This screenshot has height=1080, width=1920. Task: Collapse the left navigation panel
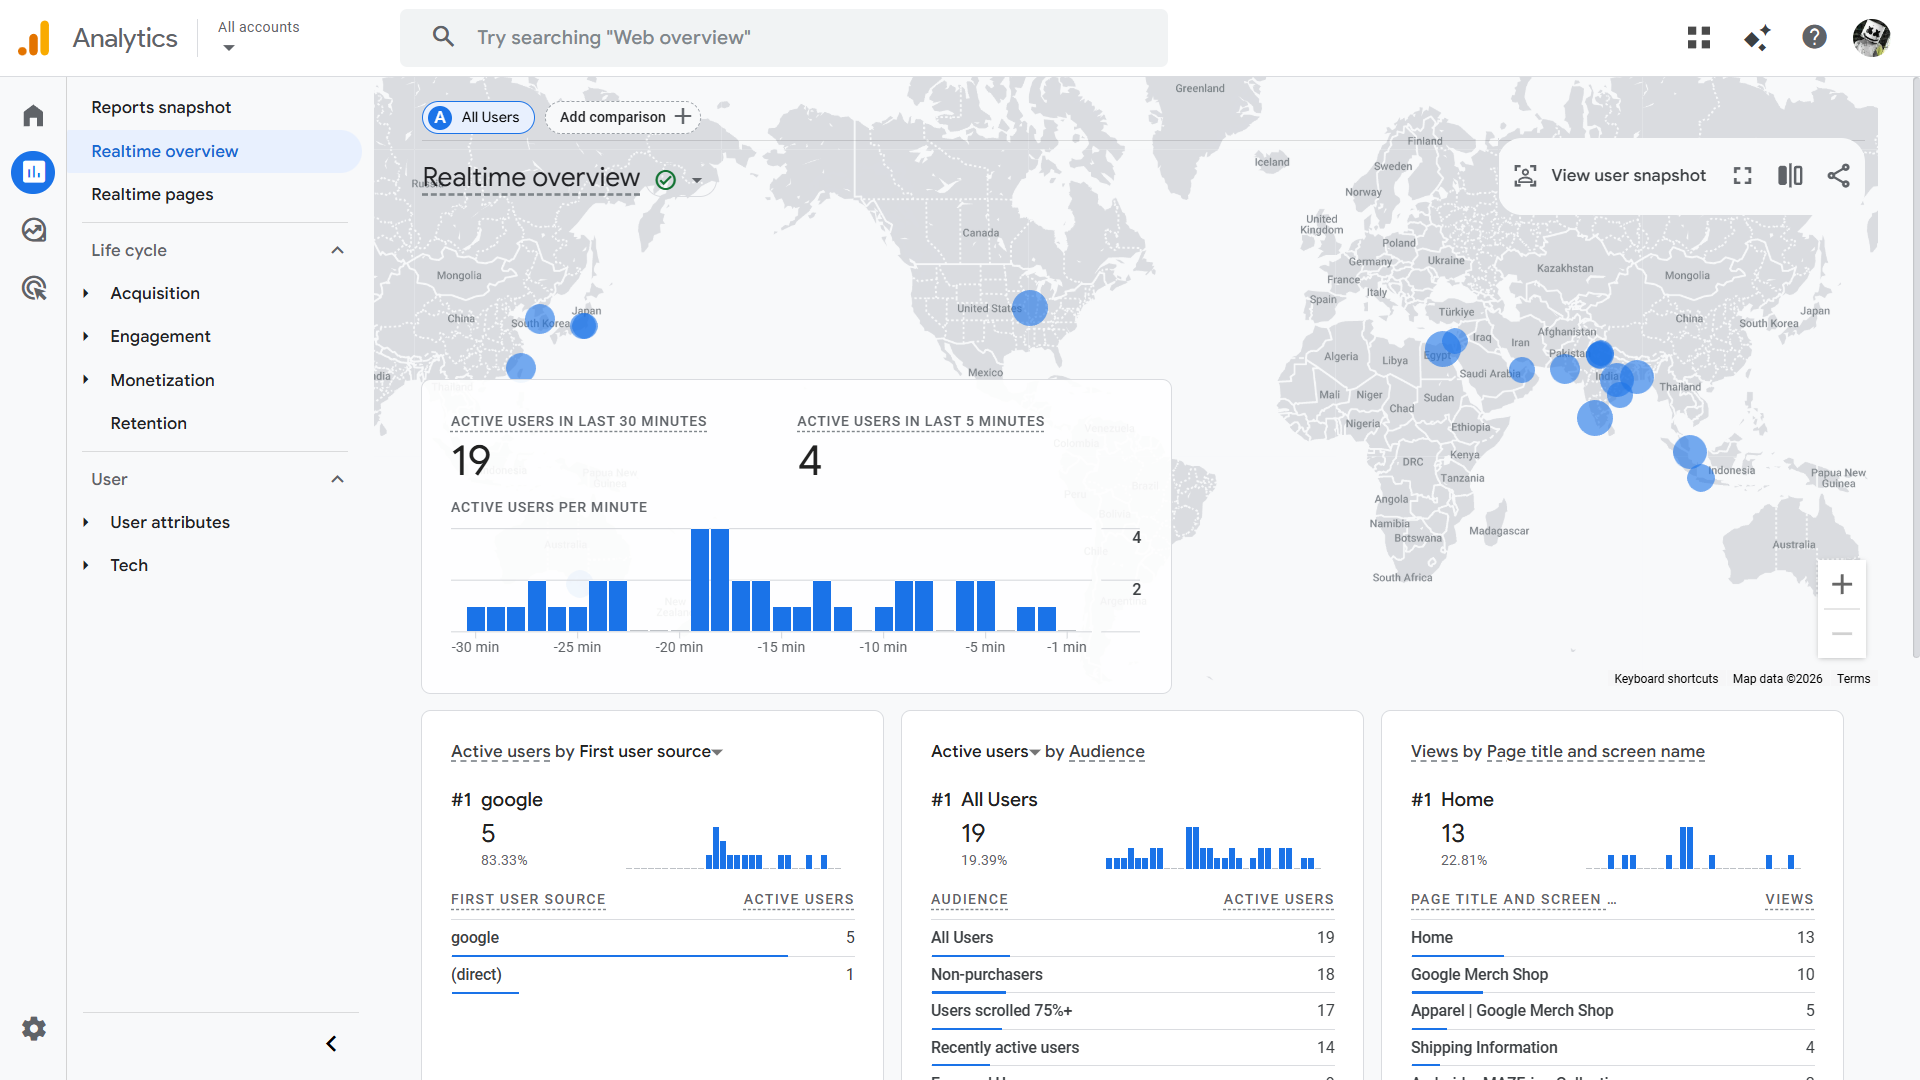tap(331, 1044)
